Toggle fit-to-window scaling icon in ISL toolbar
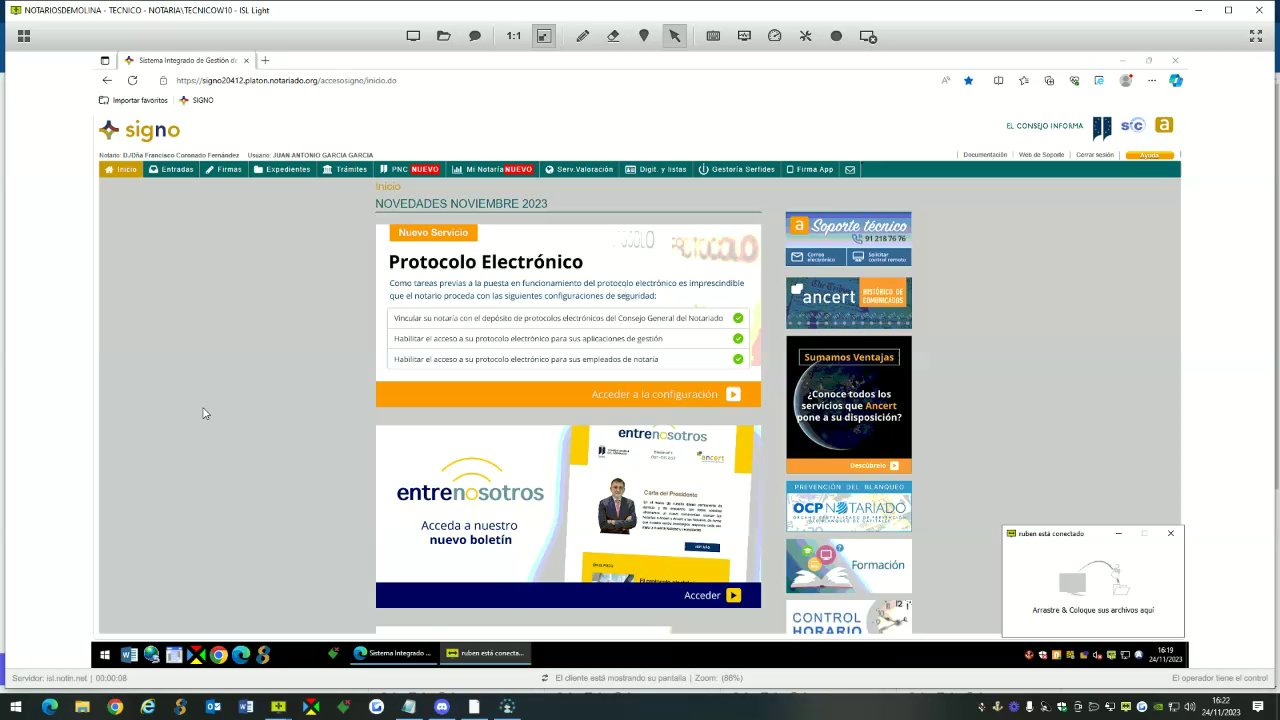 pos(544,36)
